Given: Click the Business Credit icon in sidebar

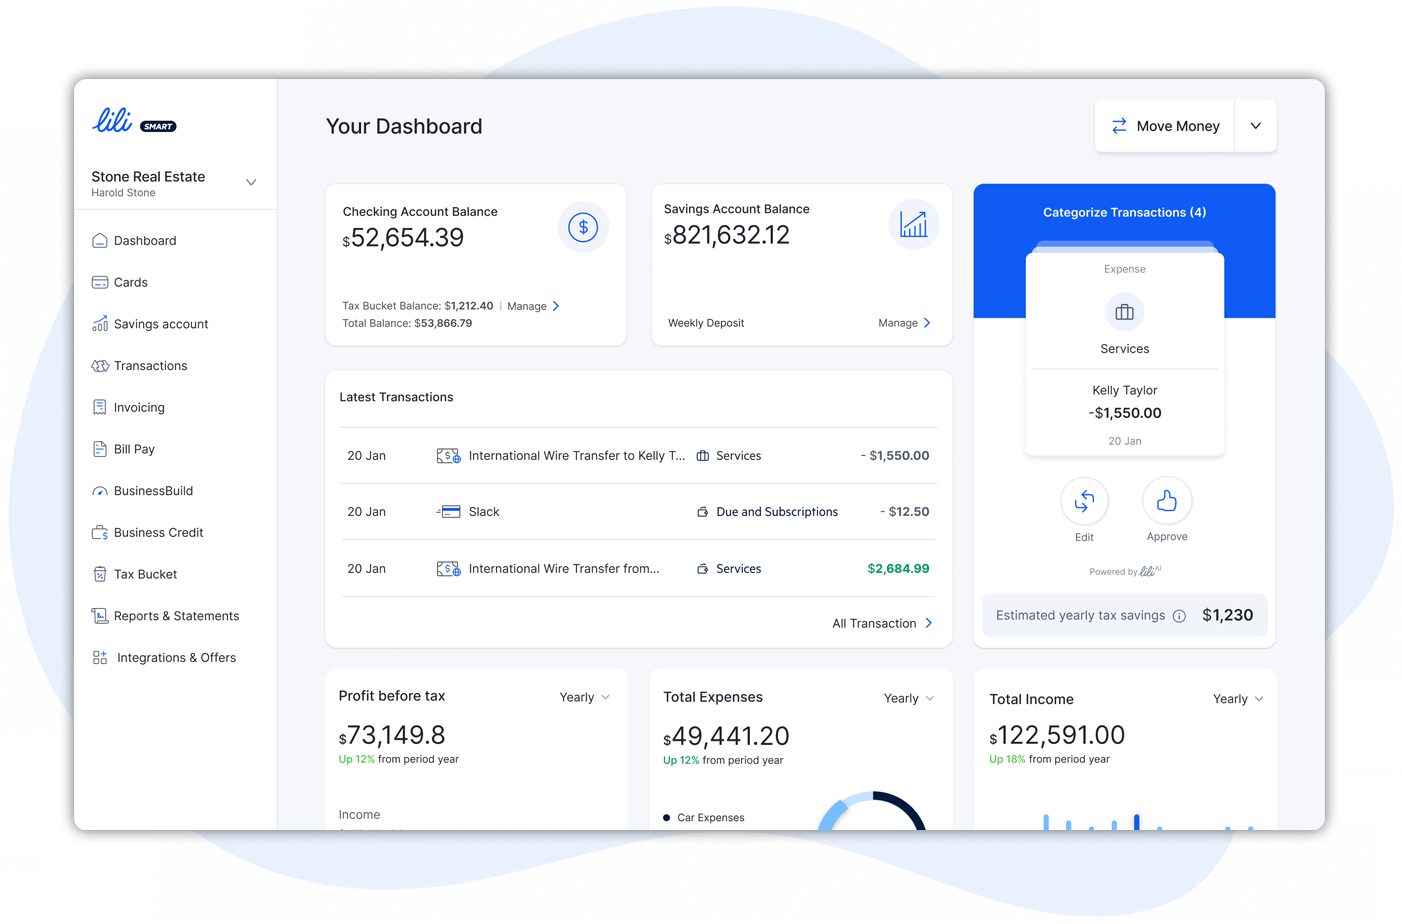Looking at the screenshot, I should pos(100,532).
